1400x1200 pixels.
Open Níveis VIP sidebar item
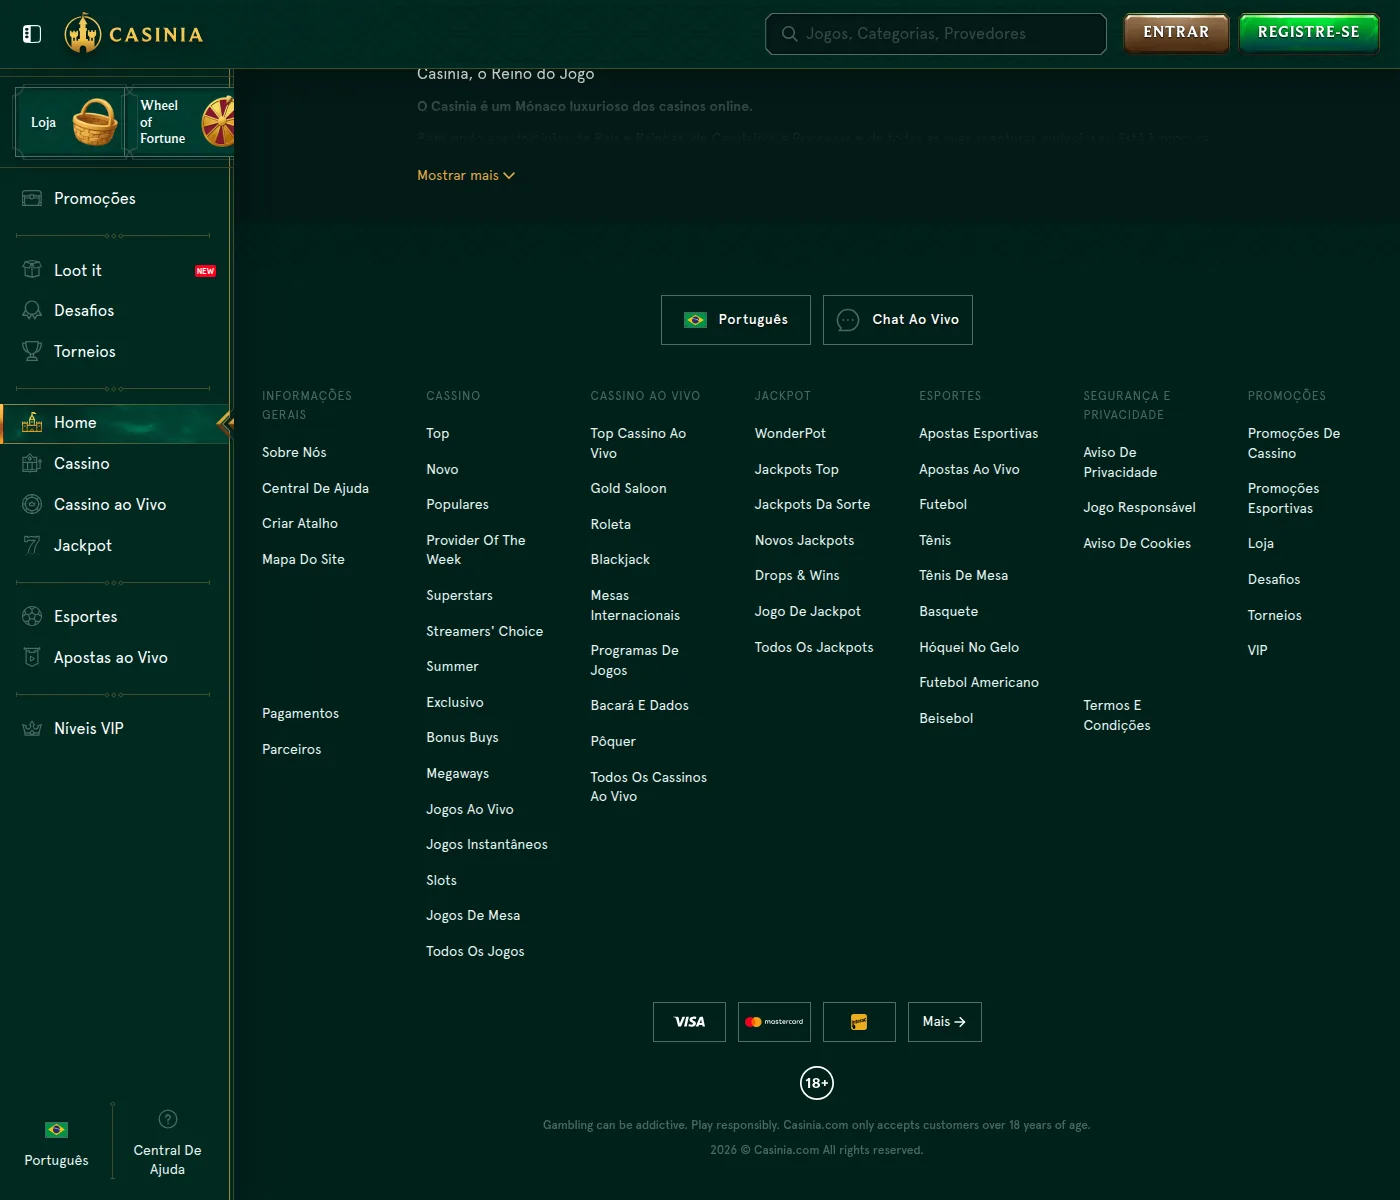click(115, 728)
